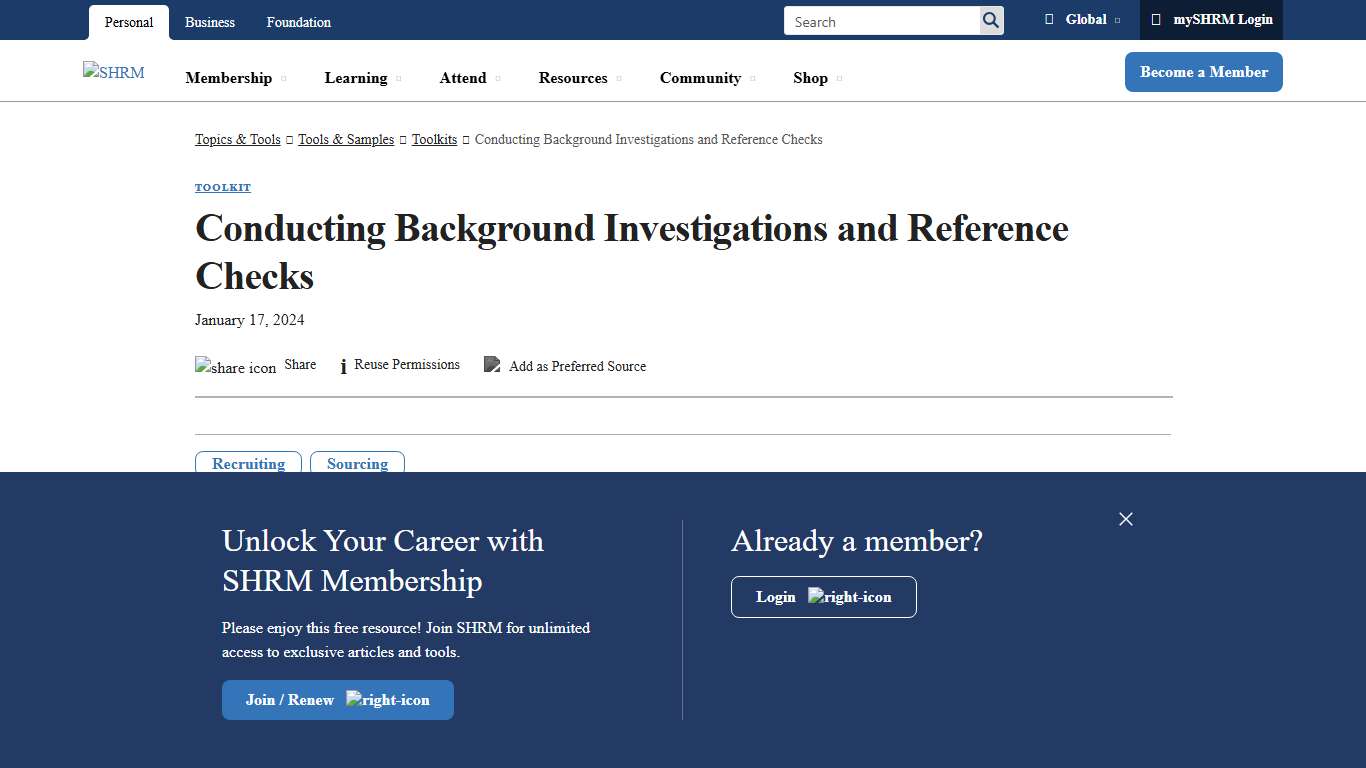
Task: Click inside the Search input field
Action: point(880,20)
